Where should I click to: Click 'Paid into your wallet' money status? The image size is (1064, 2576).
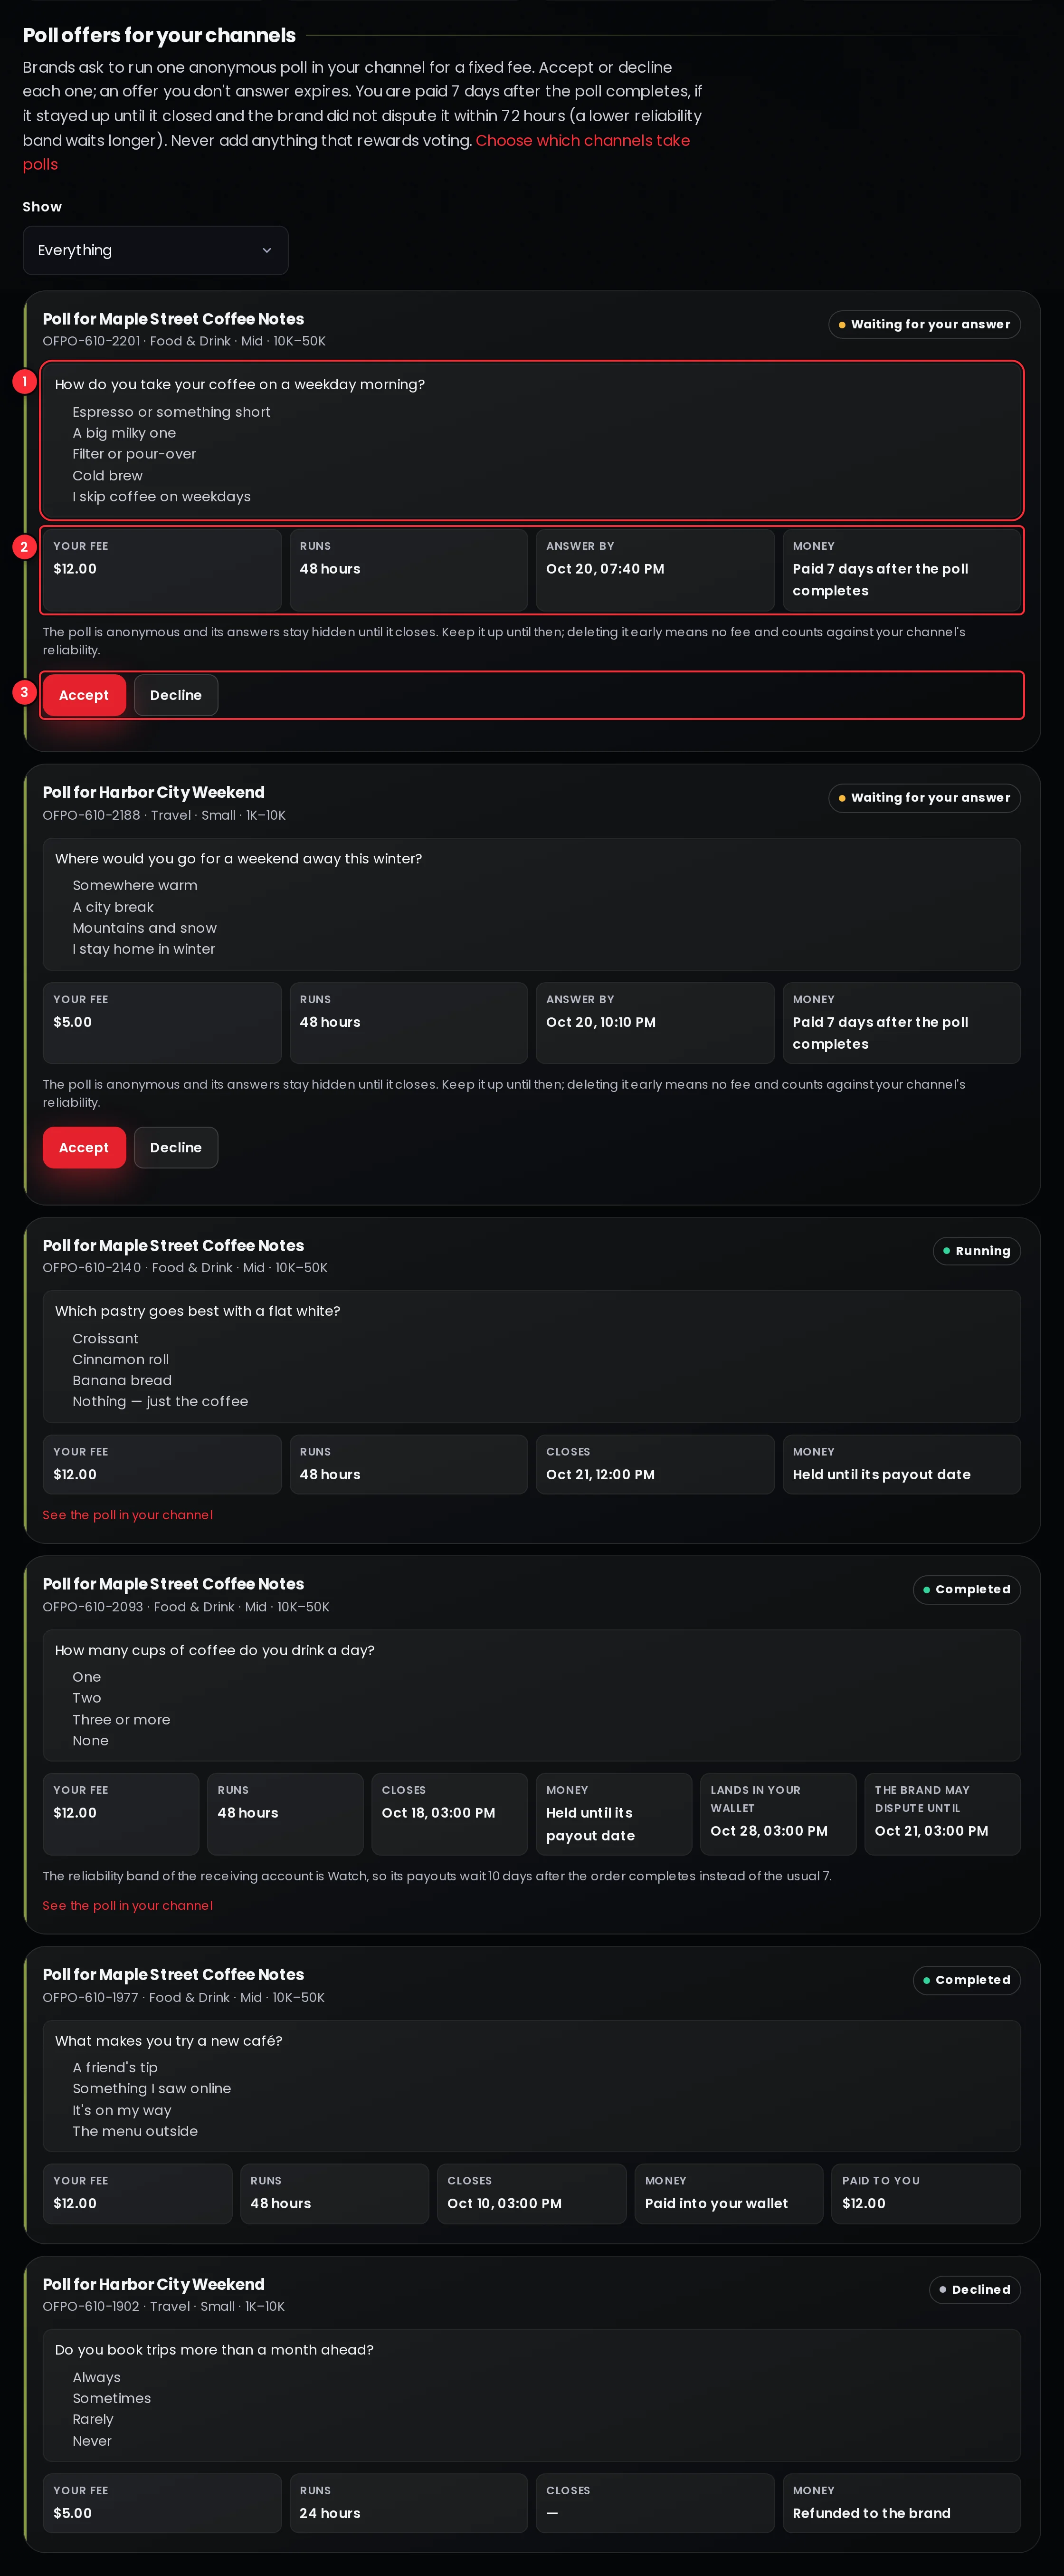pyautogui.click(x=716, y=2203)
